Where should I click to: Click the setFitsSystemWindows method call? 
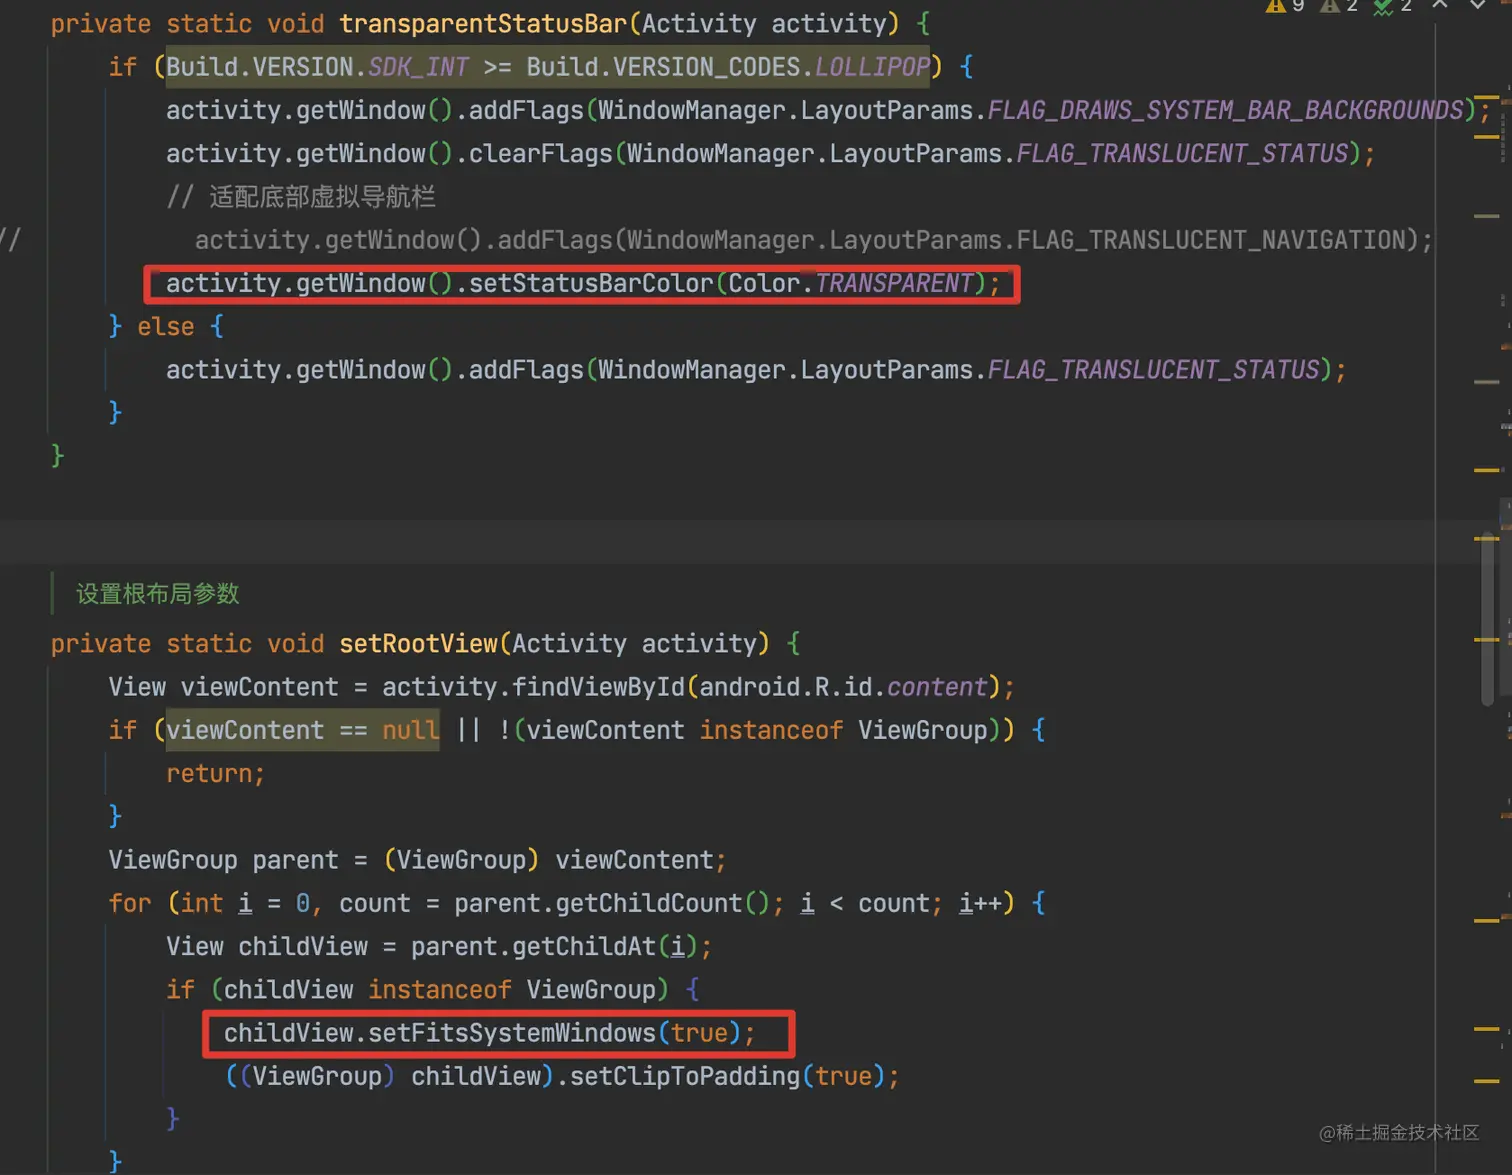tap(512, 1033)
